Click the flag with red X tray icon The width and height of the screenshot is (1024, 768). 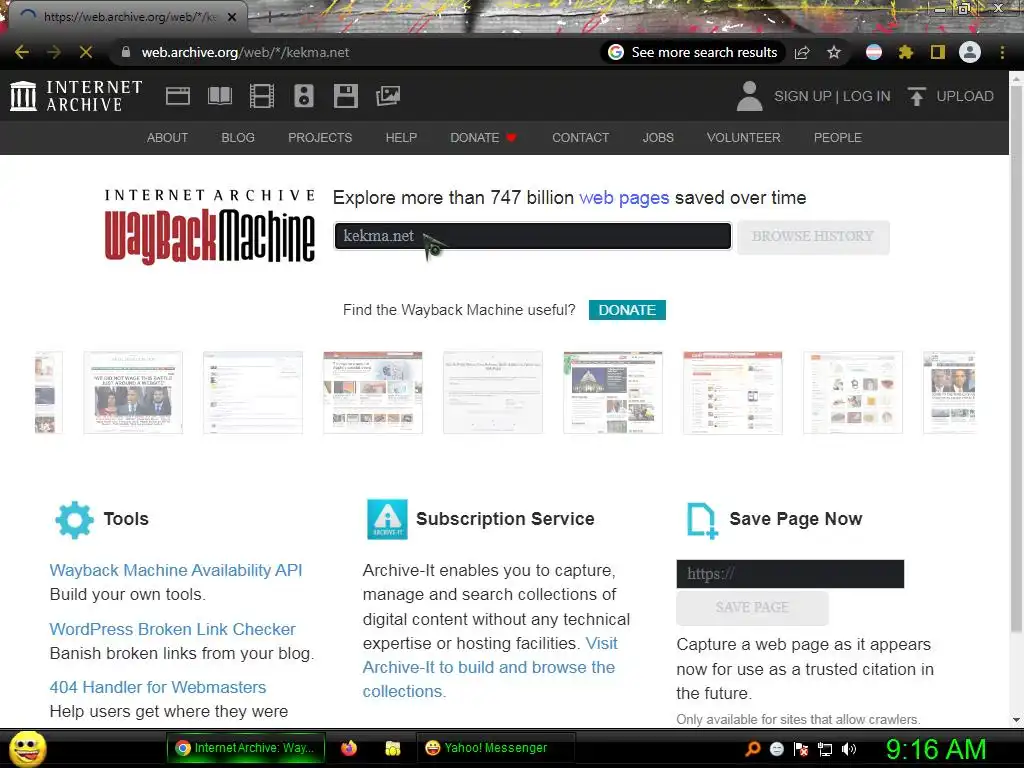801,749
